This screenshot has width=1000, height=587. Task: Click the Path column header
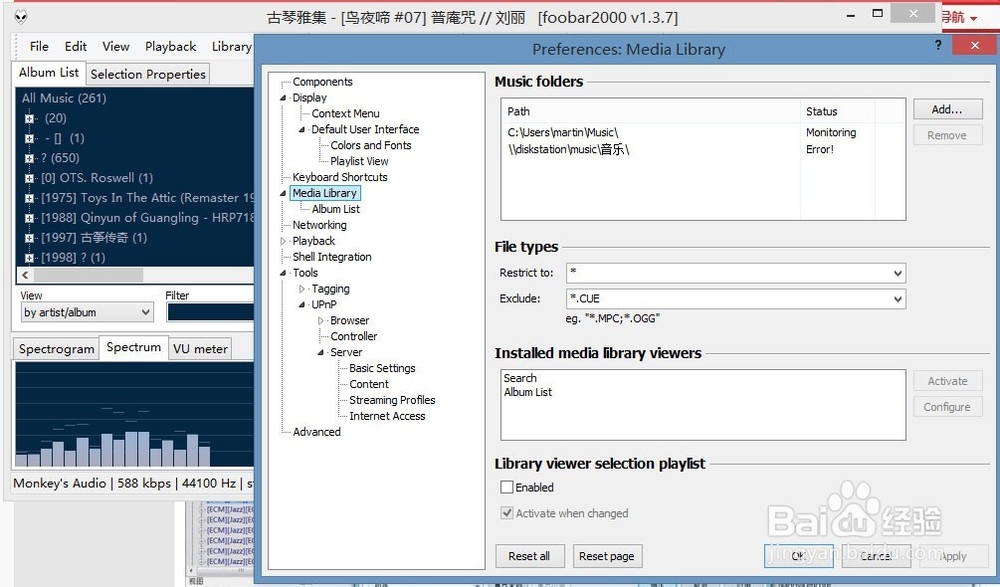click(651, 112)
